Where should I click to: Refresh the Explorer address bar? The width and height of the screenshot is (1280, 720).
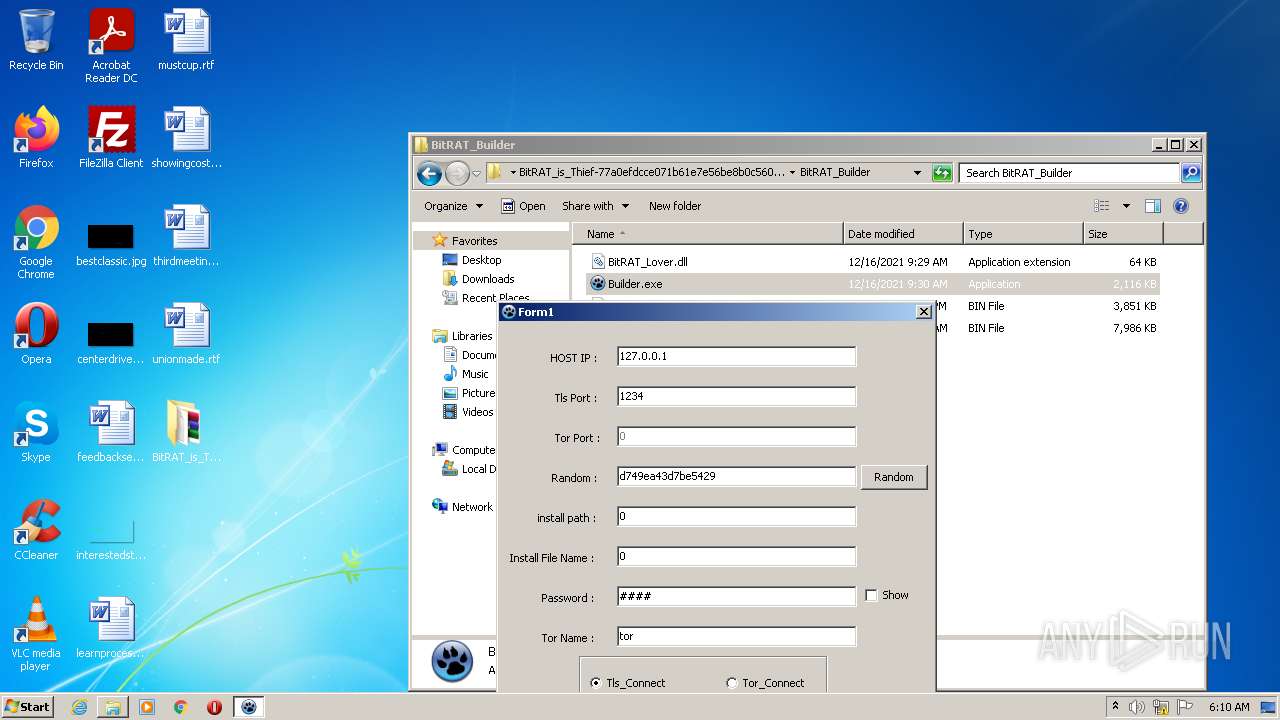942,173
